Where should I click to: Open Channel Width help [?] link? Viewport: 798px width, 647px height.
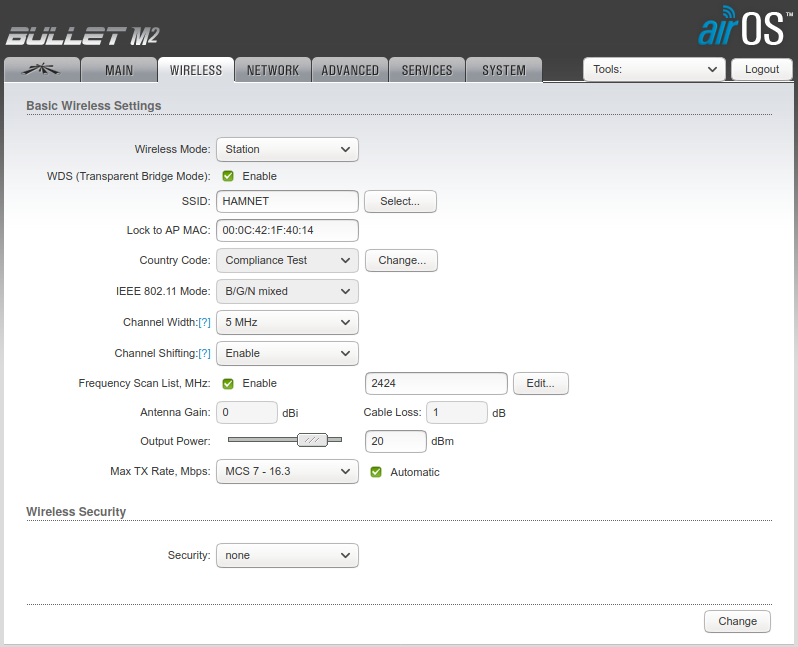pyautogui.click(x=204, y=323)
